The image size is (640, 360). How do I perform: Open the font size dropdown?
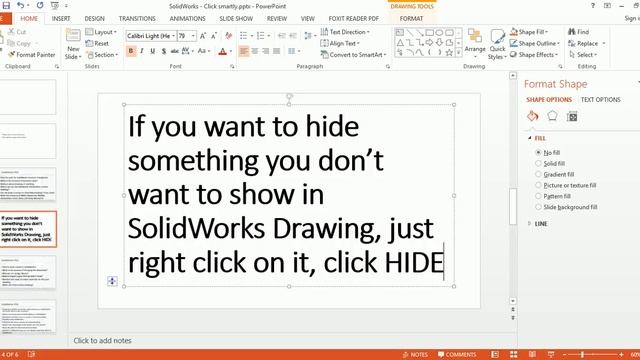193,36
